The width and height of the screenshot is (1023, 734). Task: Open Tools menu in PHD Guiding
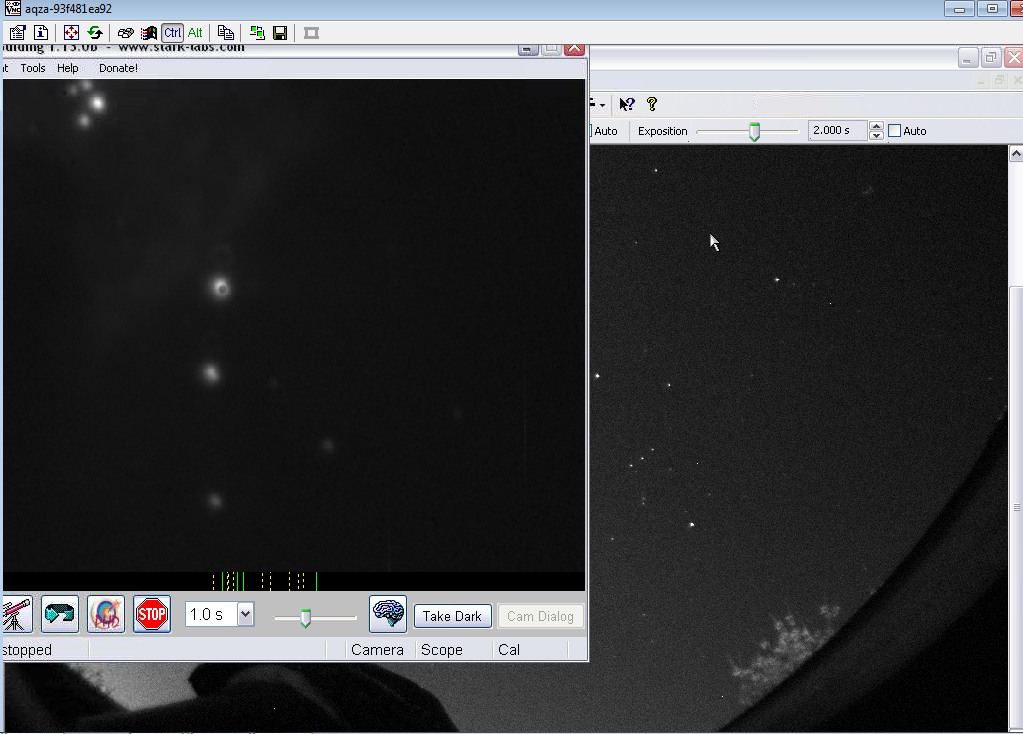coord(33,68)
